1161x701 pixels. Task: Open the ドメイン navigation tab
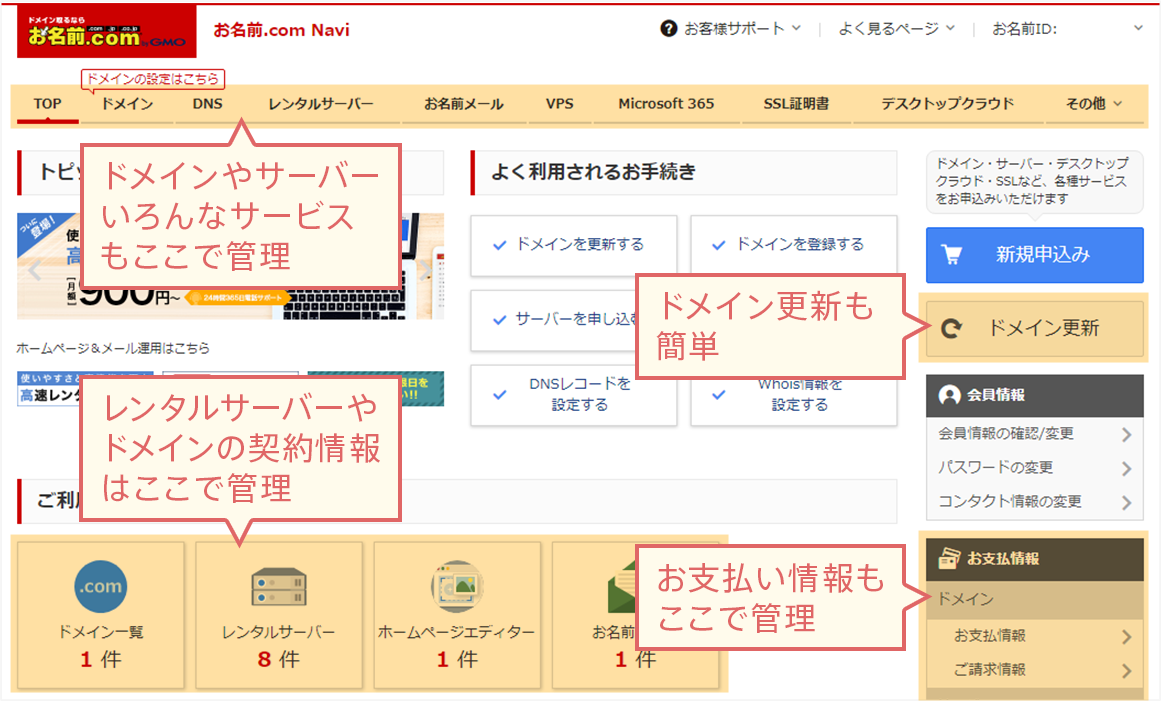tap(127, 104)
